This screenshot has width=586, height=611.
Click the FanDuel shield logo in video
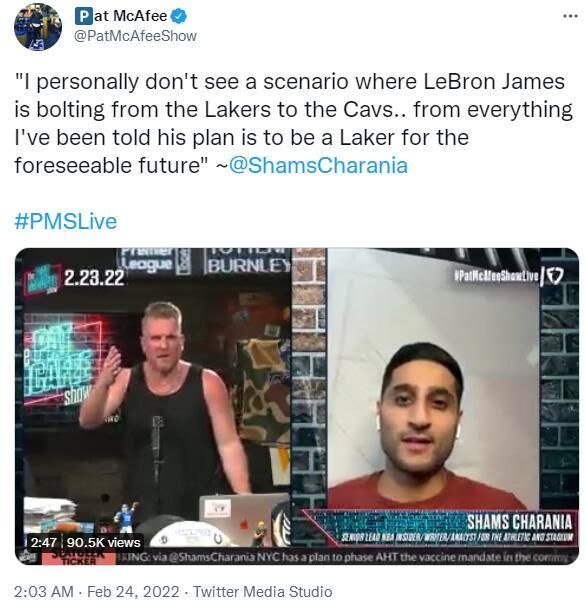(555, 277)
